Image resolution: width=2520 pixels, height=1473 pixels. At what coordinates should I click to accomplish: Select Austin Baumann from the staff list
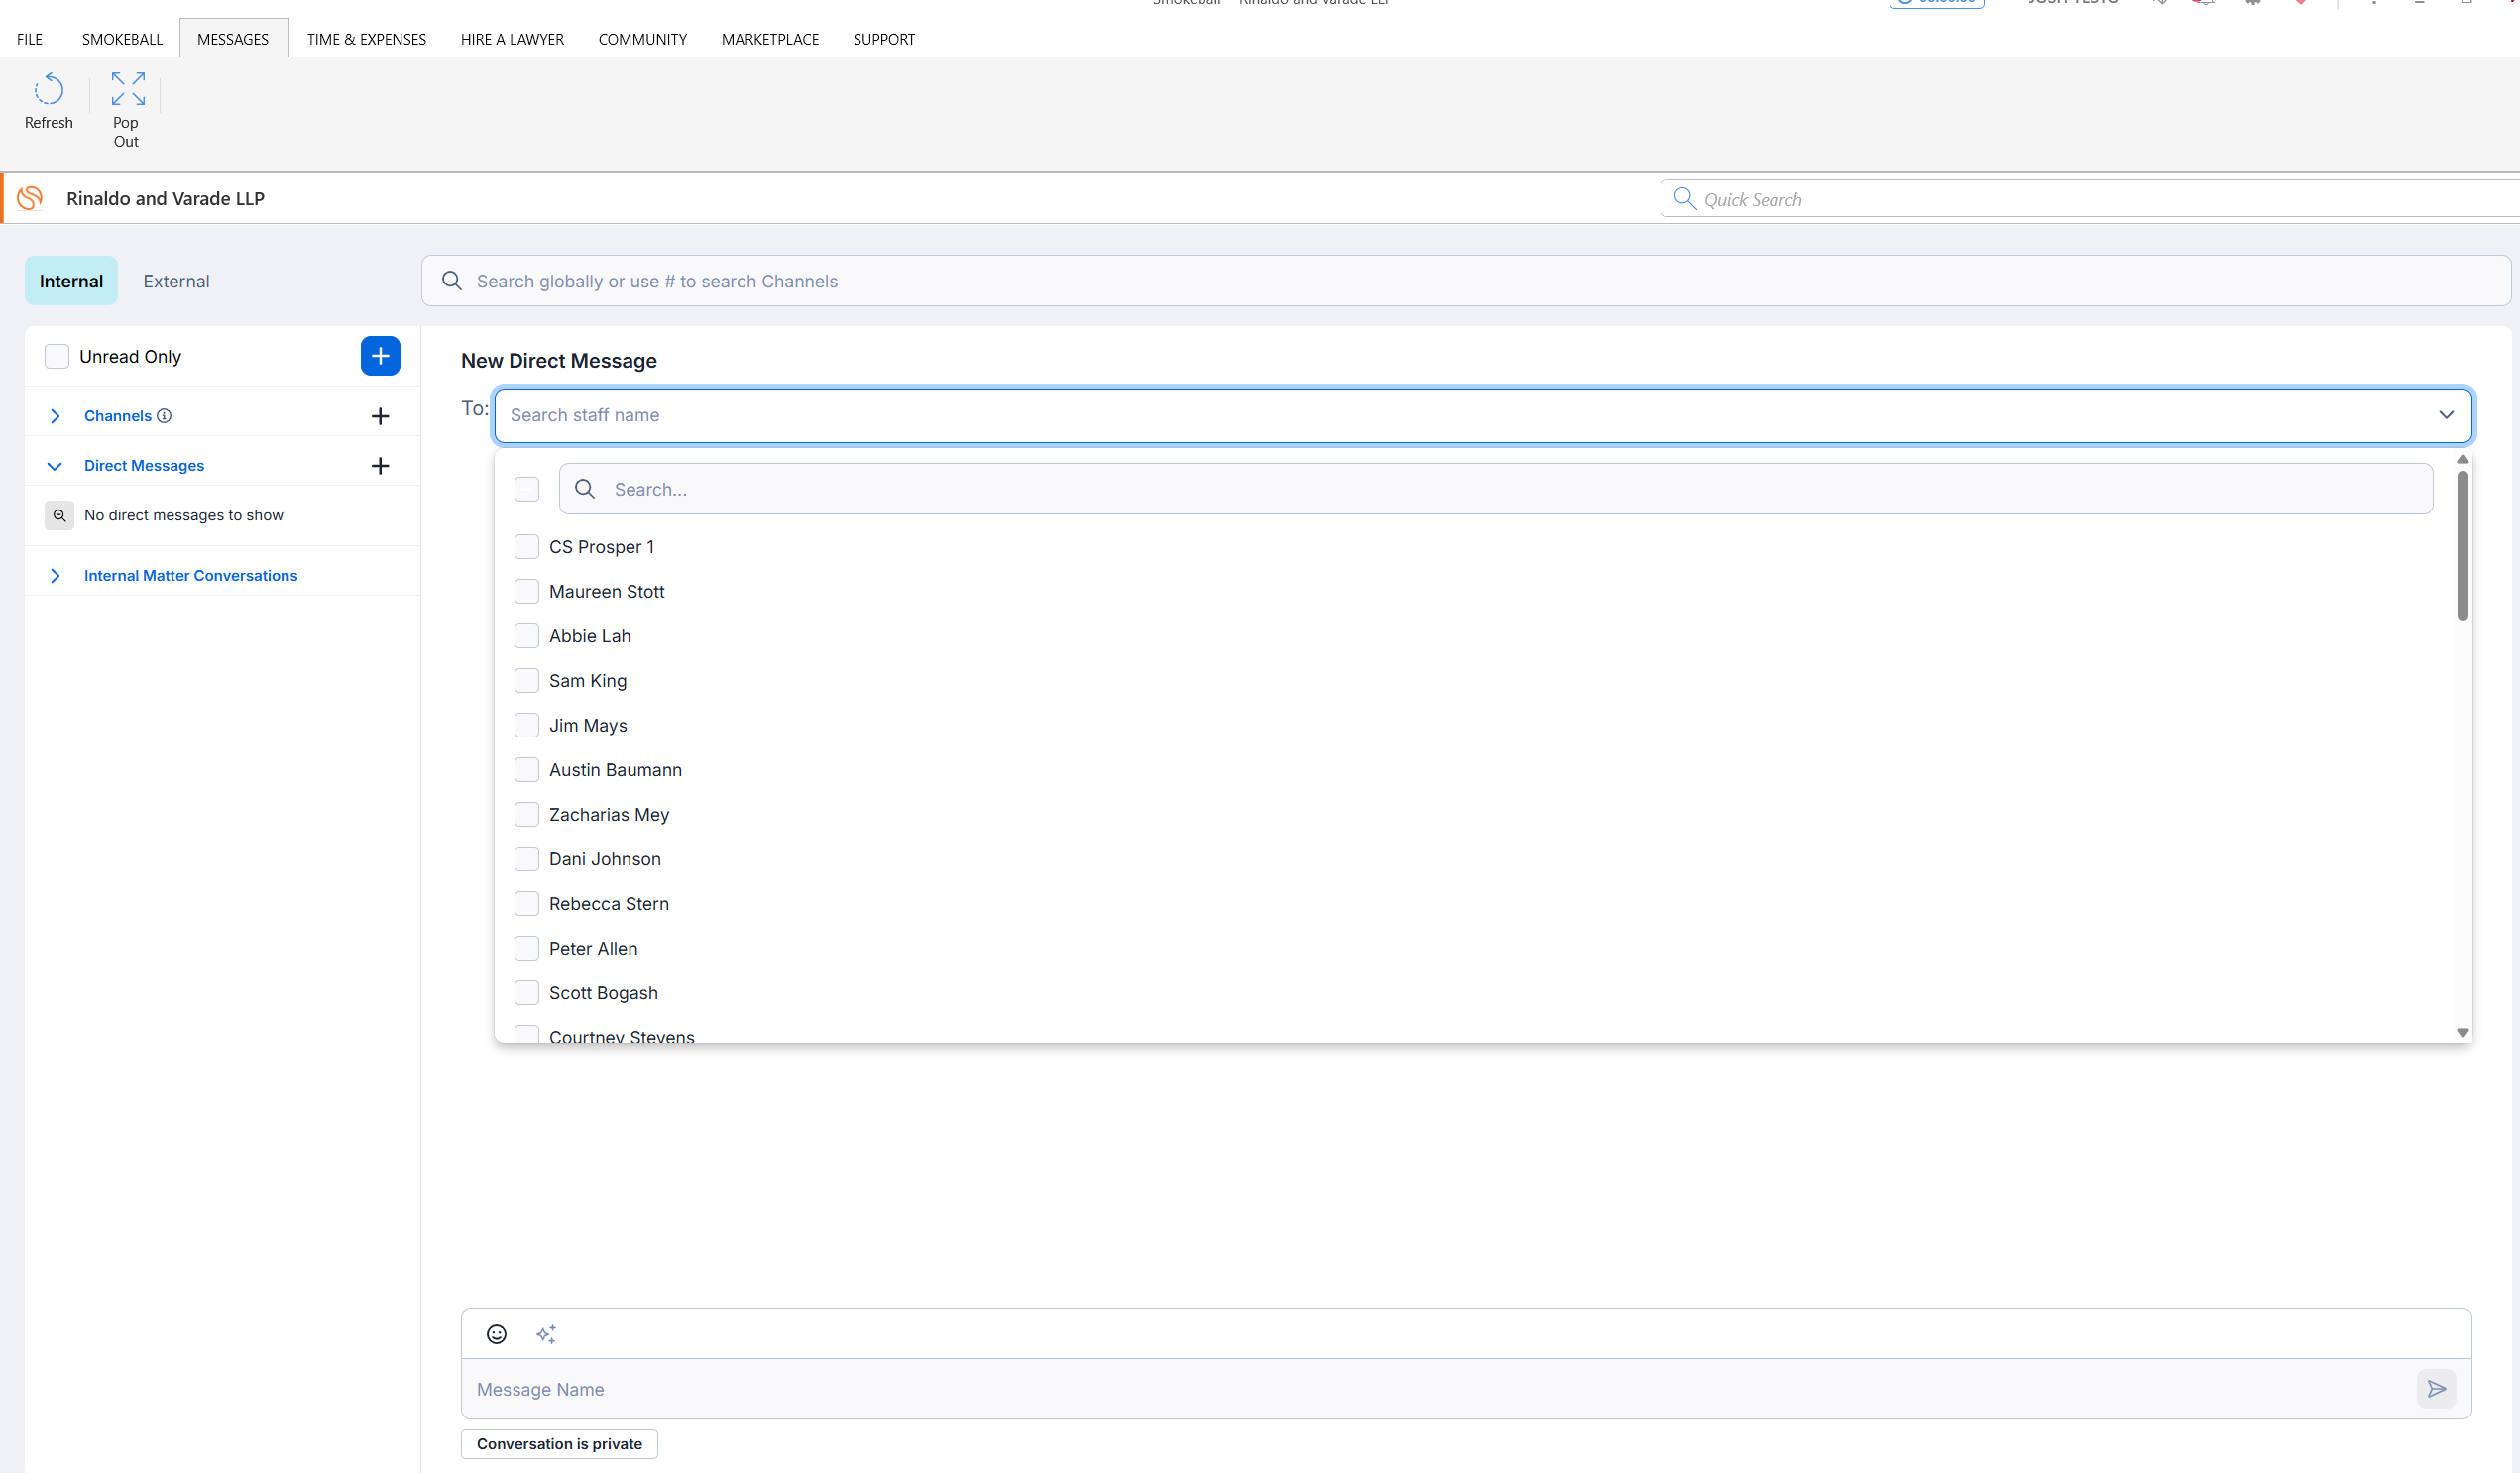[615, 770]
